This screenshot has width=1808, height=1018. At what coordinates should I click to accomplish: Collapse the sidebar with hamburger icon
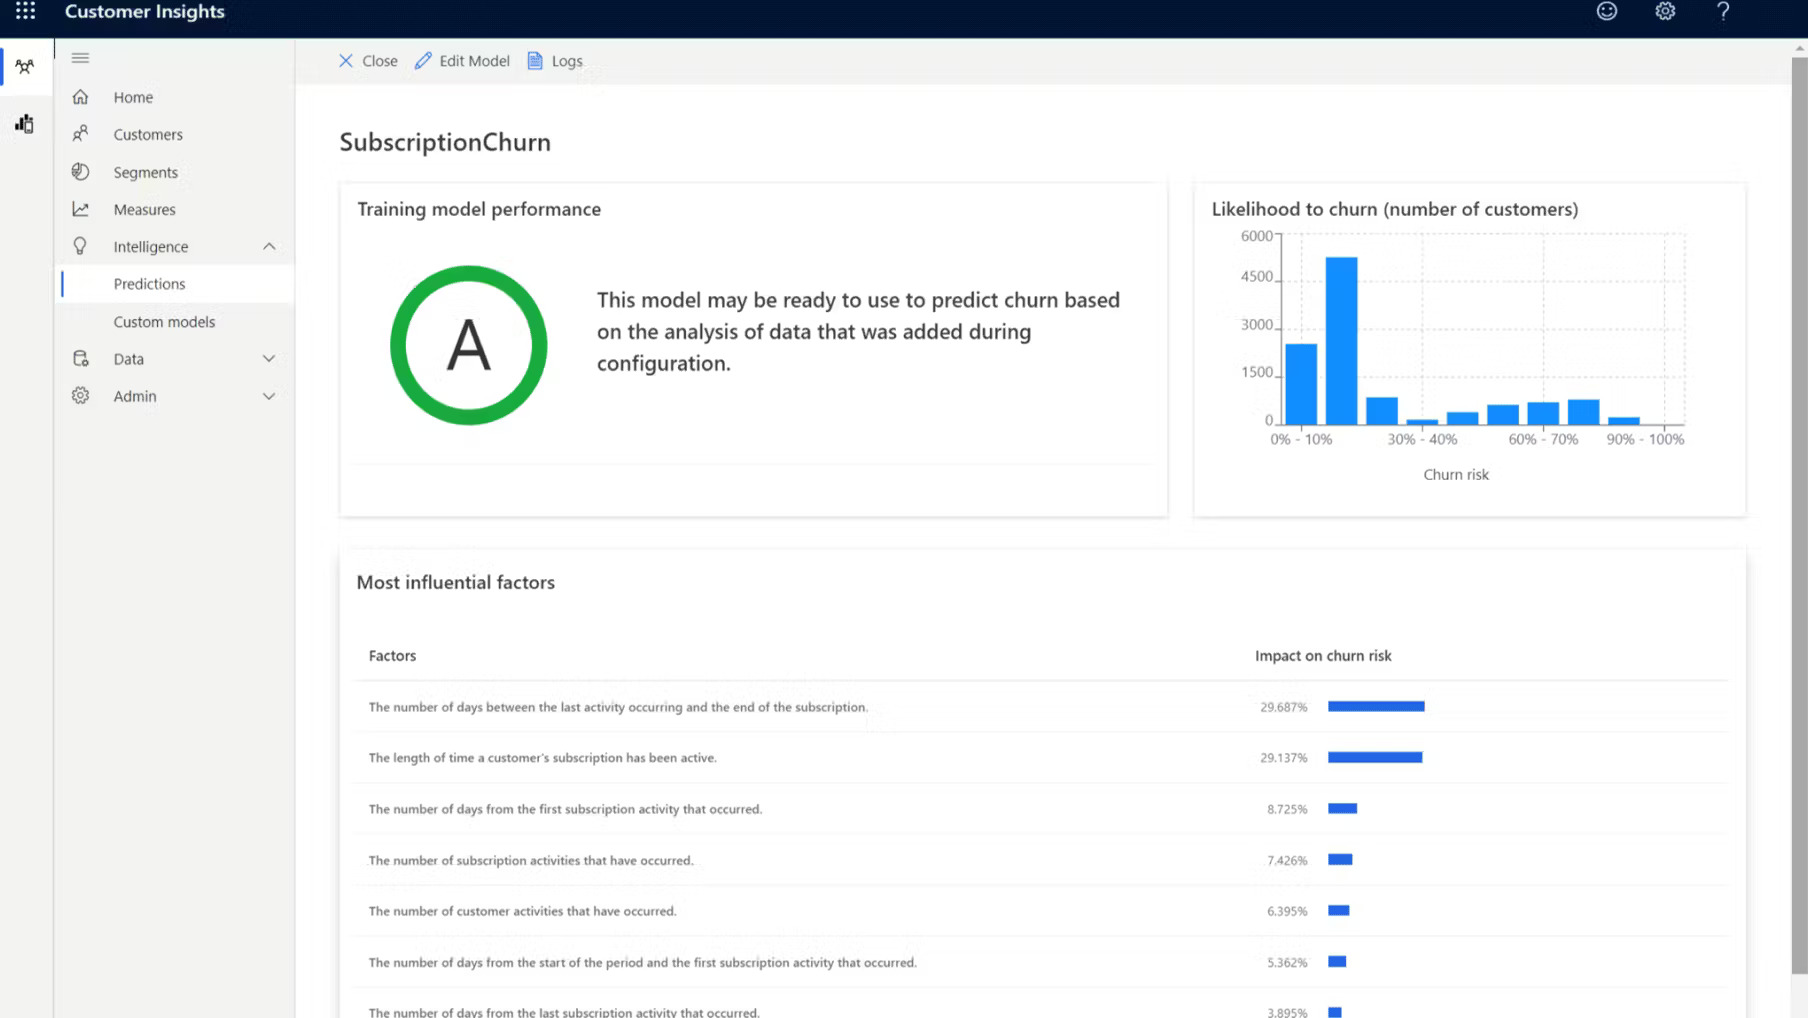click(x=80, y=58)
